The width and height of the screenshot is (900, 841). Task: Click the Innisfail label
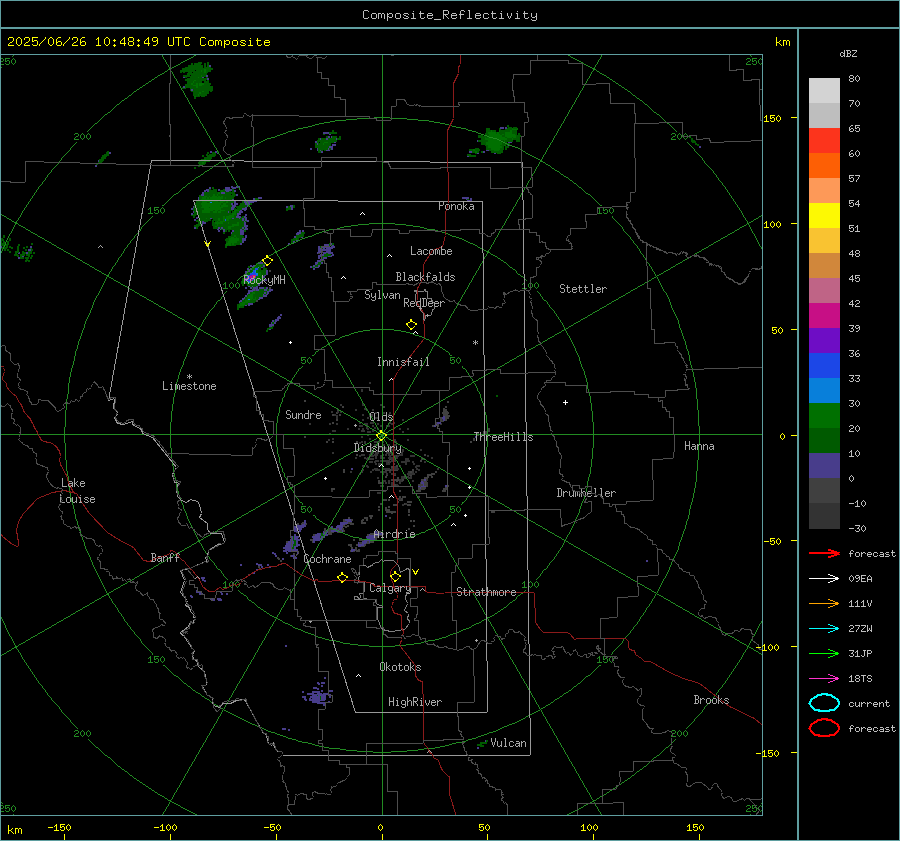pyautogui.click(x=403, y=362)
